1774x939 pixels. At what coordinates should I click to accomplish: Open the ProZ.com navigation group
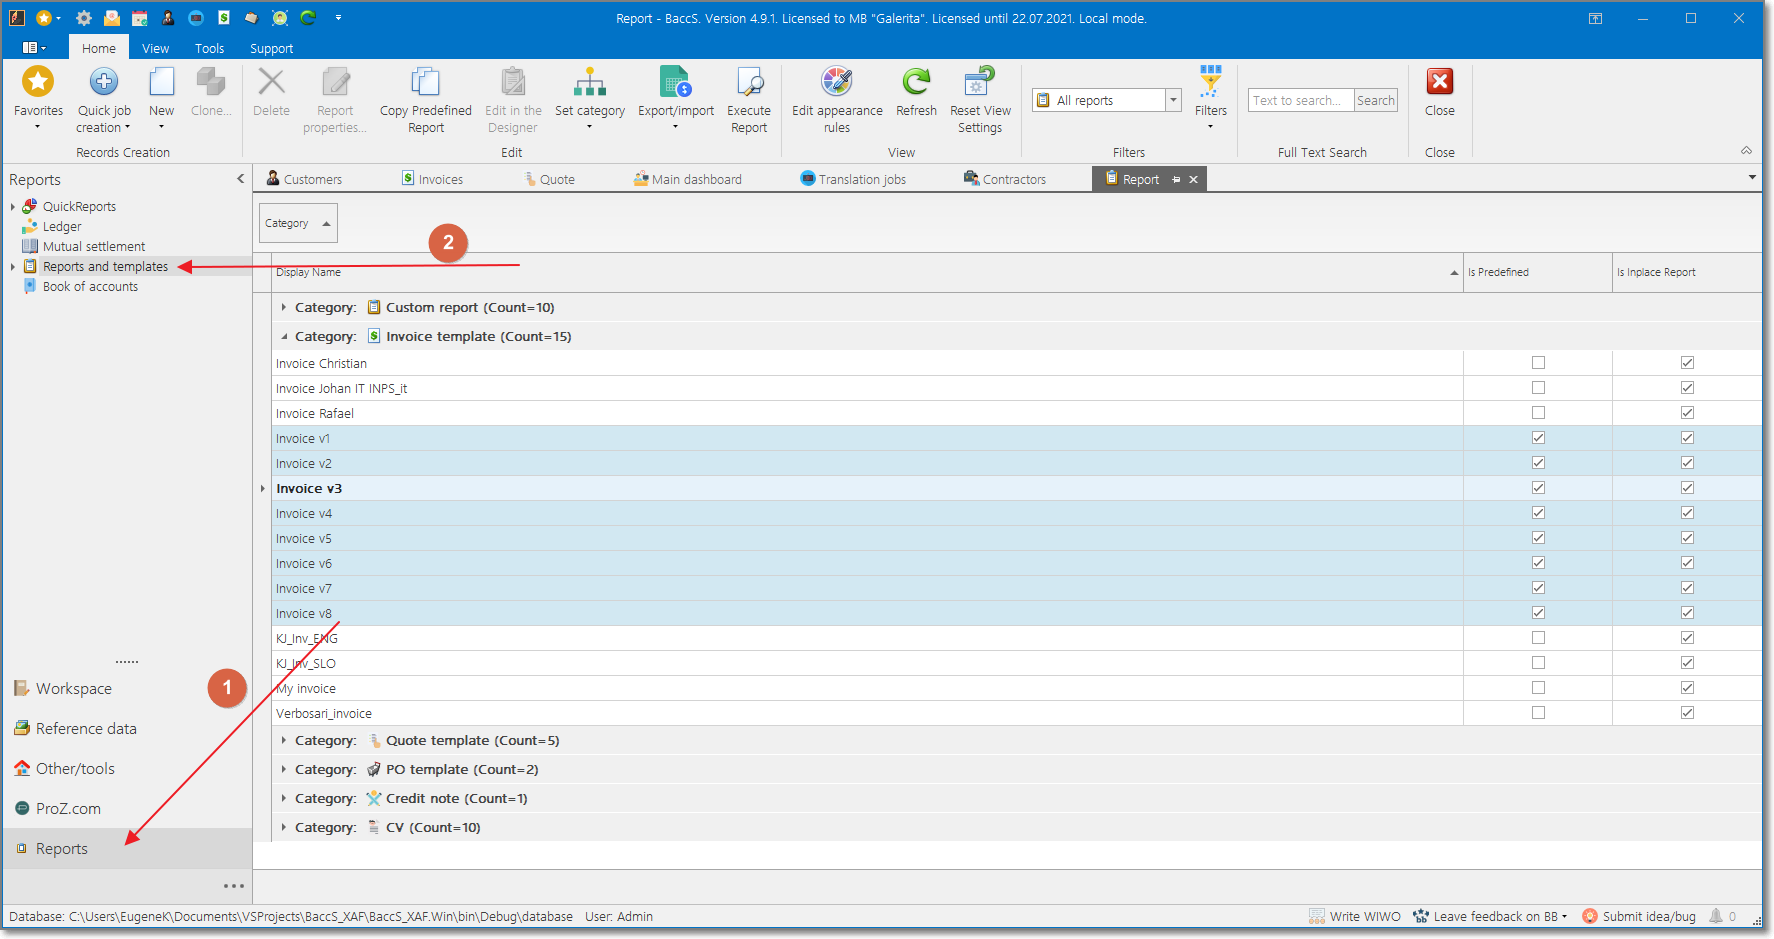pos(68,809)
